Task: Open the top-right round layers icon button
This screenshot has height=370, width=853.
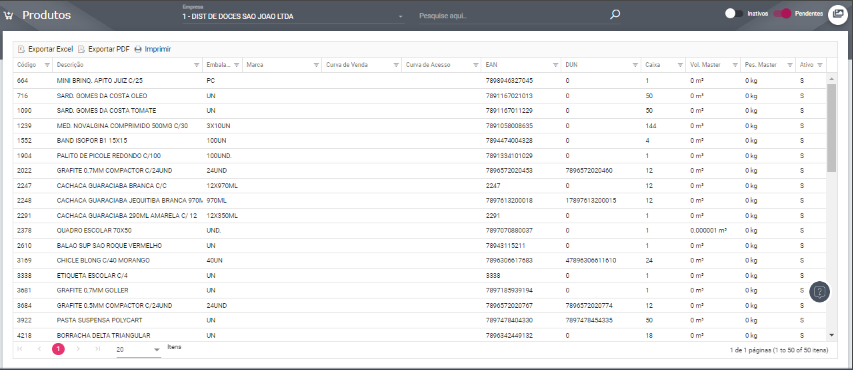Action: [838, 15]
